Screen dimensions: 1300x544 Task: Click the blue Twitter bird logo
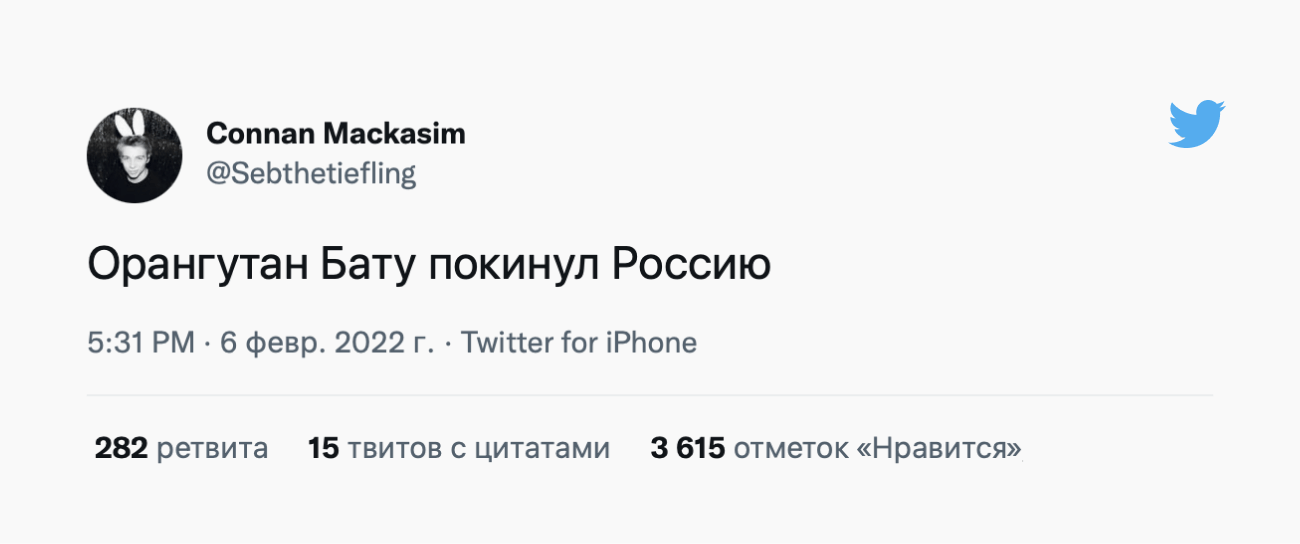click(1197, 124)
